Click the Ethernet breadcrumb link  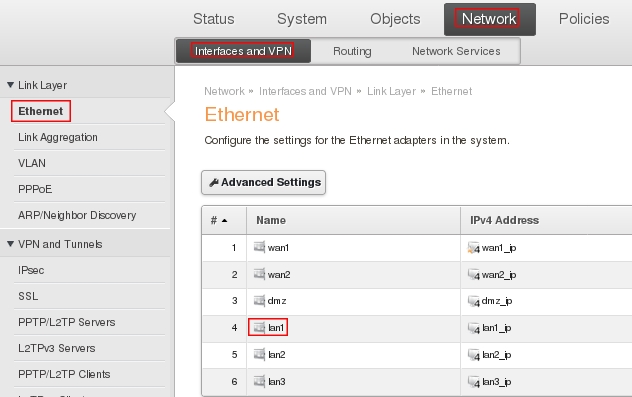(x=451, y=91)
